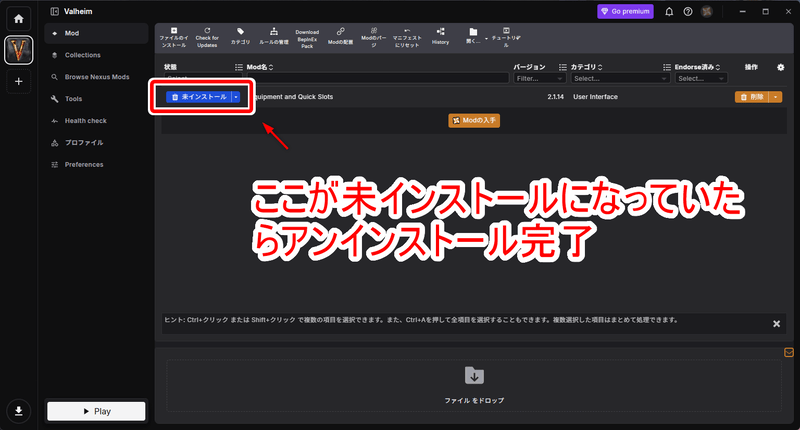The width and height of the screenshot is (800, 430).
Task: Click the Go premium button
Action: pyautogui.click(x=625, y=11)
